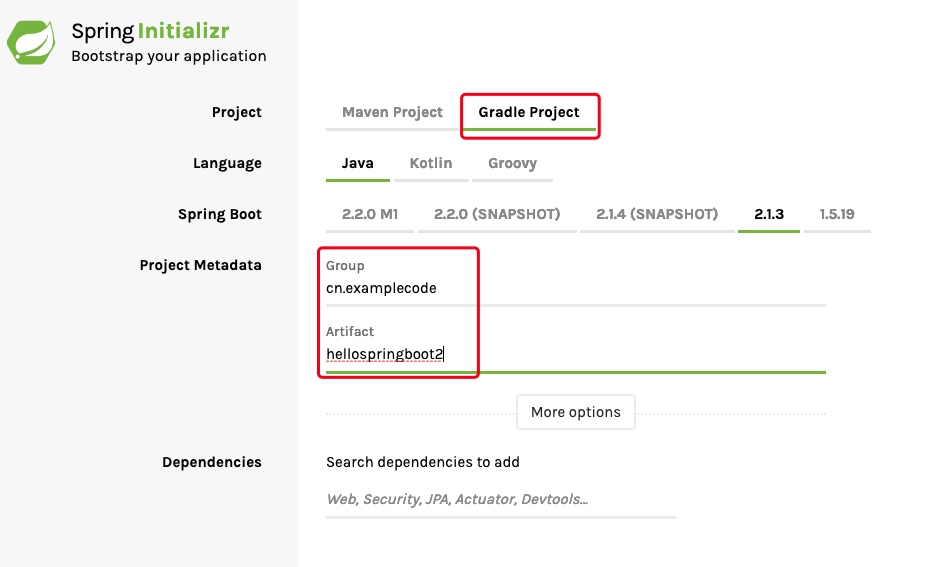Screen dimensions: 941x567
Task: Click the Dependencies section label
Action: (x=211, y=462)
